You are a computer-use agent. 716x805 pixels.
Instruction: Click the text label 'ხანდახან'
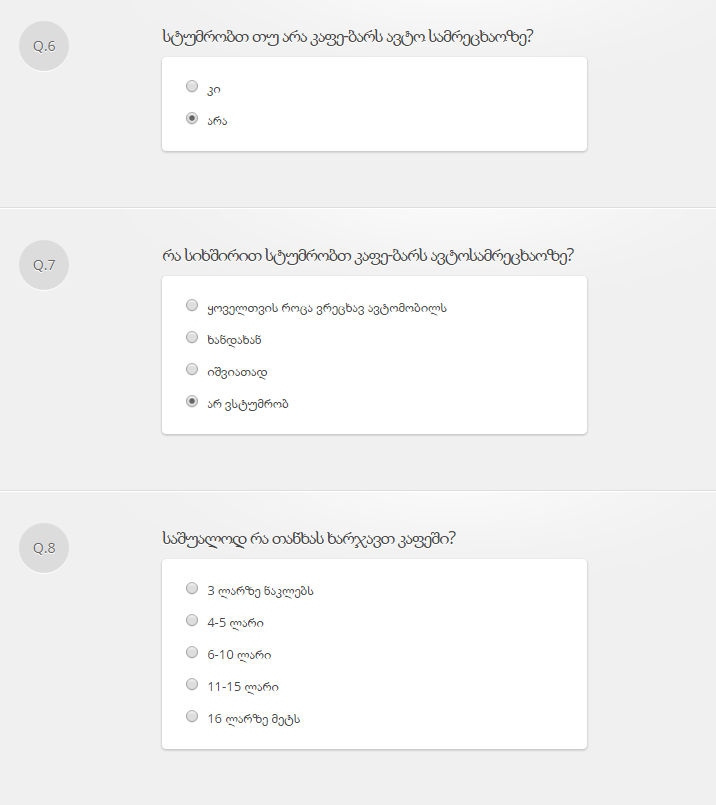tap(234, 340)
